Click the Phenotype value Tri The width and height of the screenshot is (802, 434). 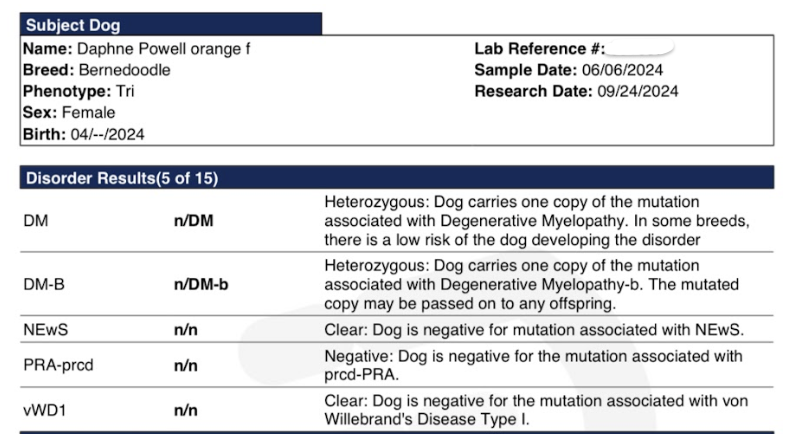[125, 92]
